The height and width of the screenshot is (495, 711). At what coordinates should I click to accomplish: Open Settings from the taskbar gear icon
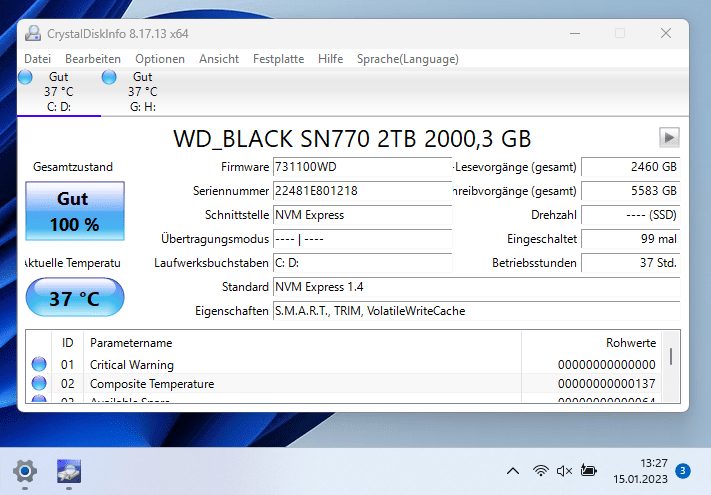point(25,471)
